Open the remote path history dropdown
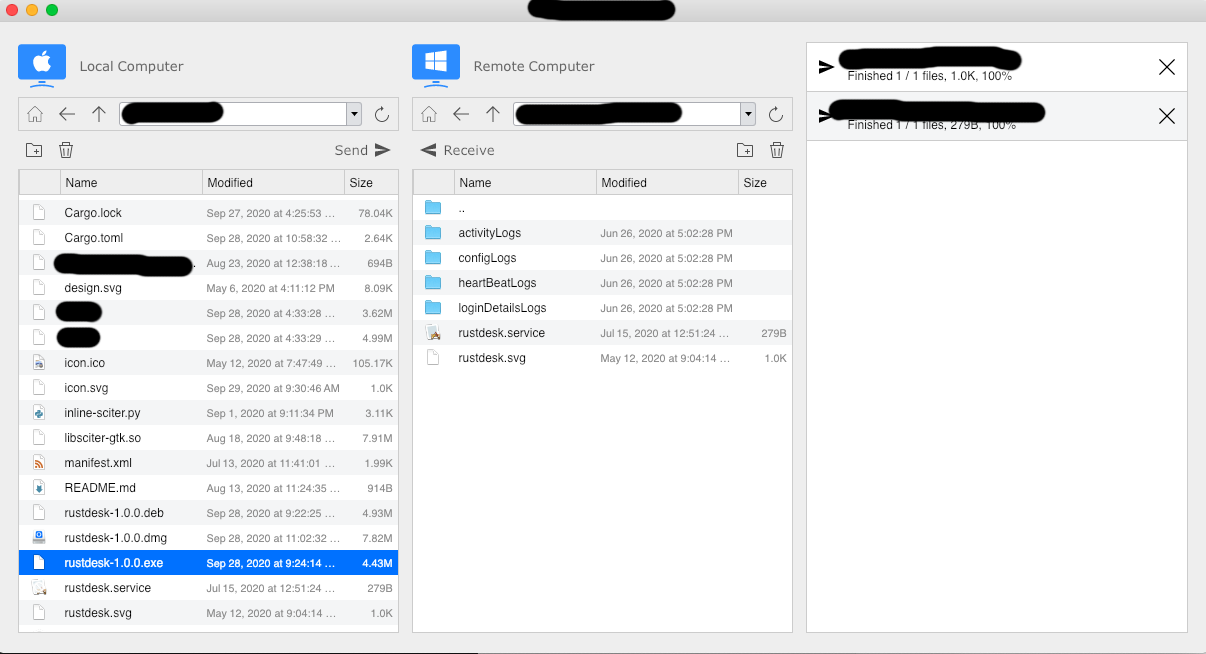Screen dimensions: 1206x654 coord(748,114)
